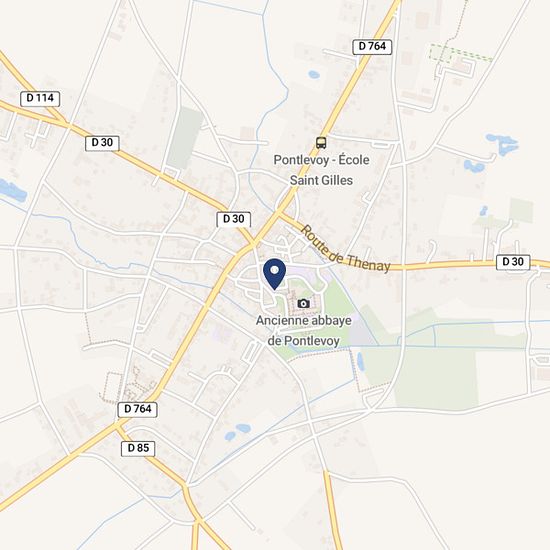This screenshot has width=550, height=550.
Task: Click the D 85 road shield
Action: click(x=138, y=449)
